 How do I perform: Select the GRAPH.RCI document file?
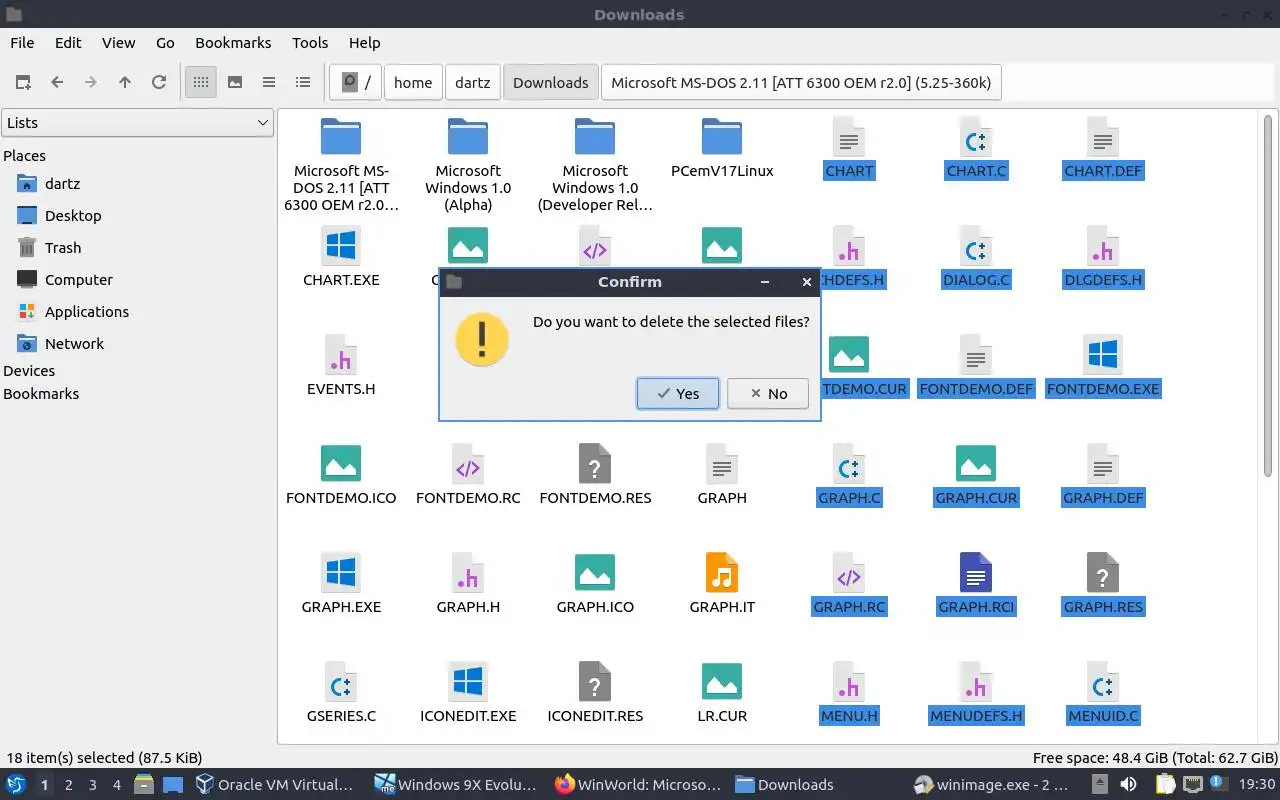click(976, 584)
